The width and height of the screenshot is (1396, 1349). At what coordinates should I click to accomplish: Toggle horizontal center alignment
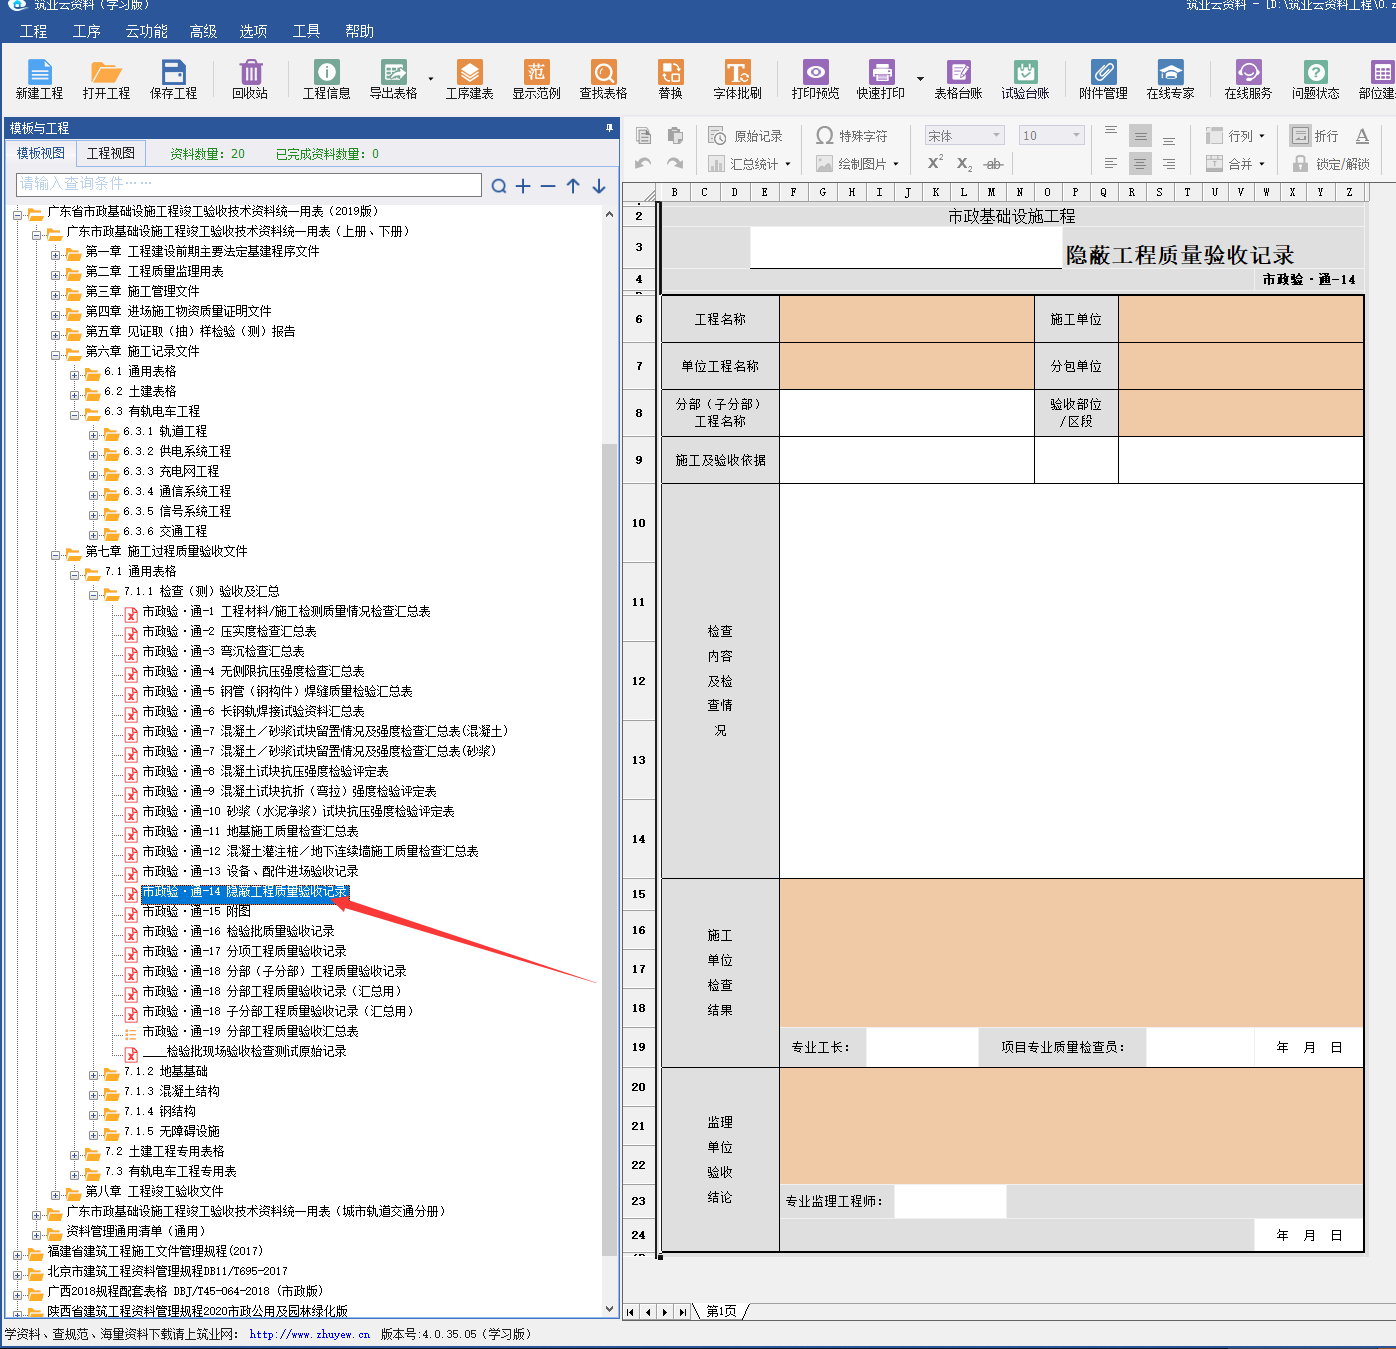(1140, 163)
